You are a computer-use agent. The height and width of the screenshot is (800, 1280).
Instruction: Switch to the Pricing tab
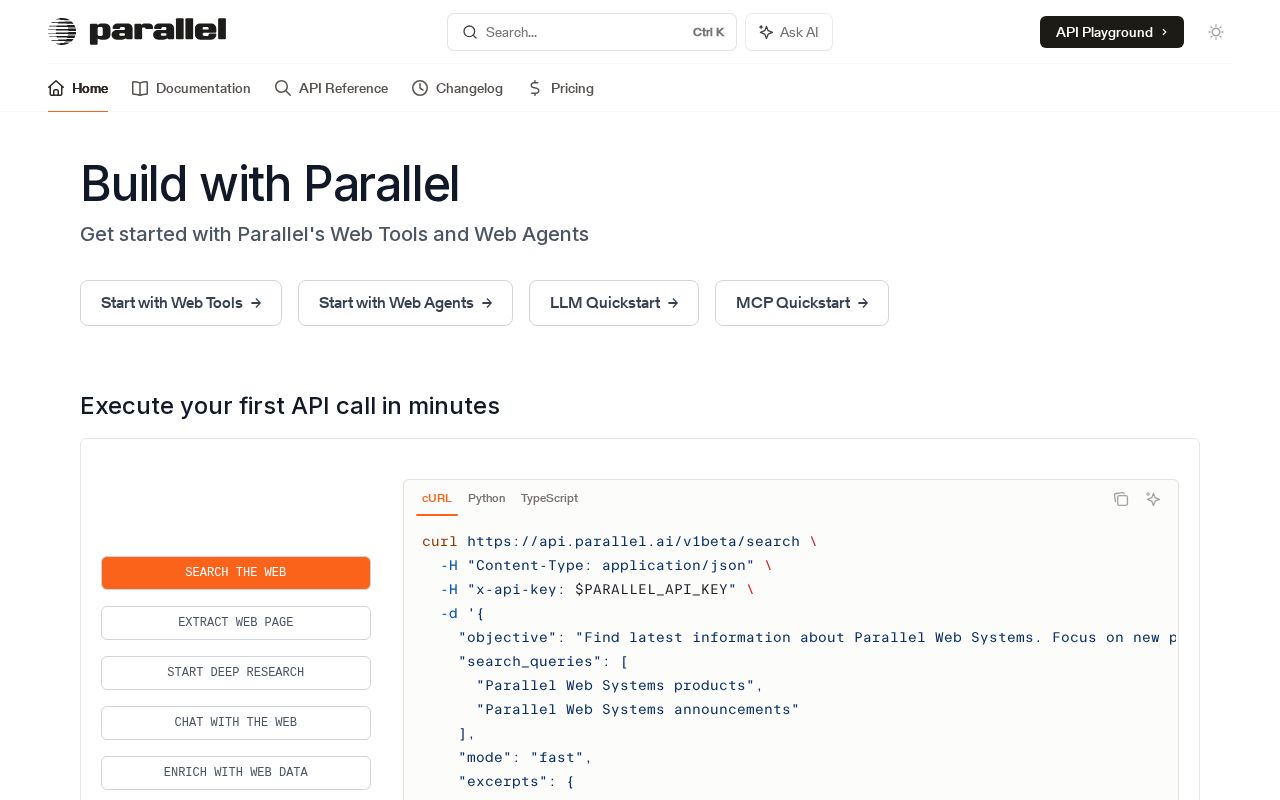[560, 88]
